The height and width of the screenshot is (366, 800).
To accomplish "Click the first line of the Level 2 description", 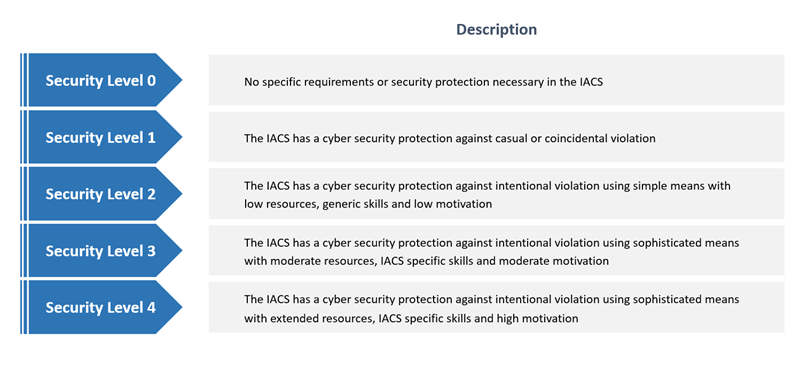I will 487,186.
